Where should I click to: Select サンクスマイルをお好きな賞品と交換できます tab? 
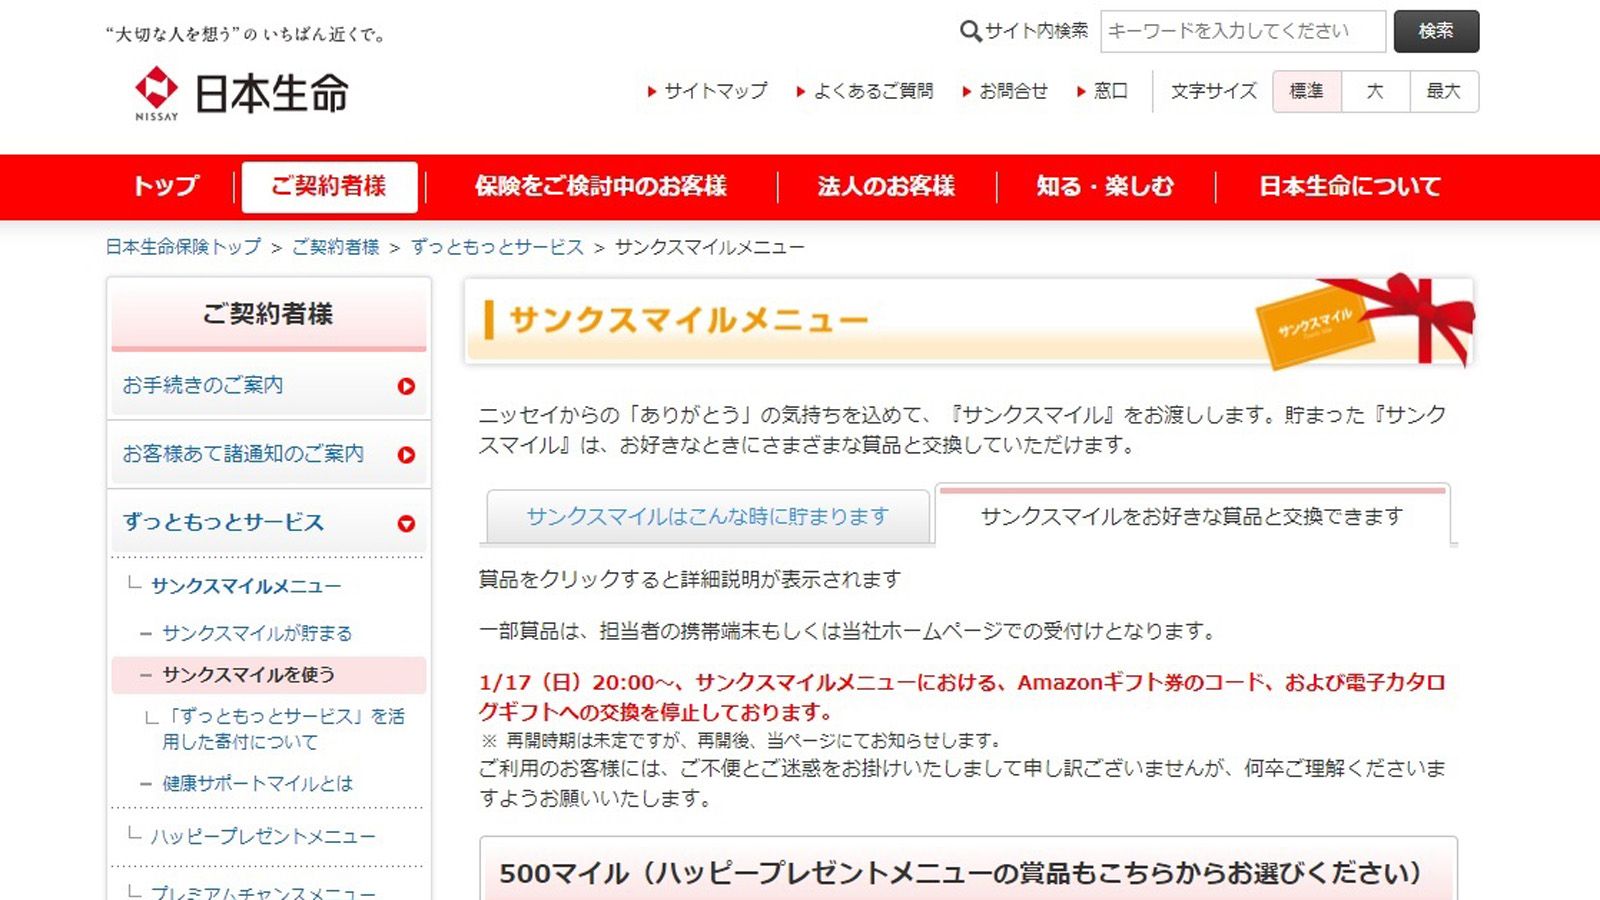(1192, 516)
